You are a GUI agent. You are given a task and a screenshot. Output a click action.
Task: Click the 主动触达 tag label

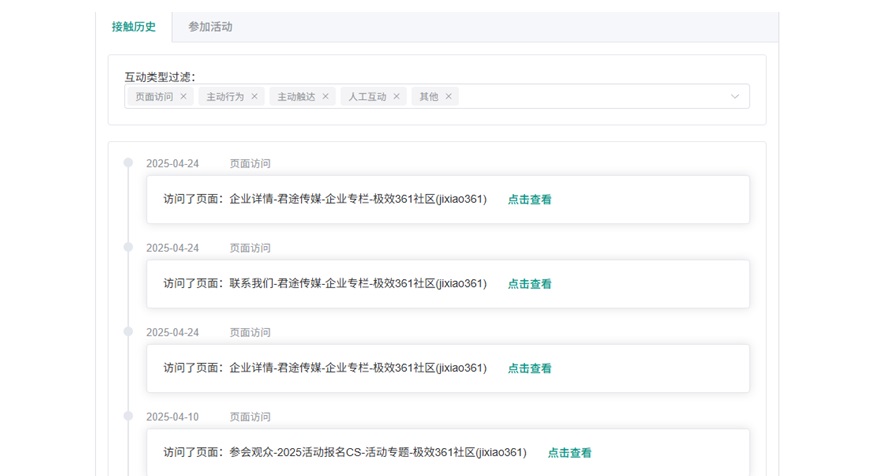click(296, 97)
